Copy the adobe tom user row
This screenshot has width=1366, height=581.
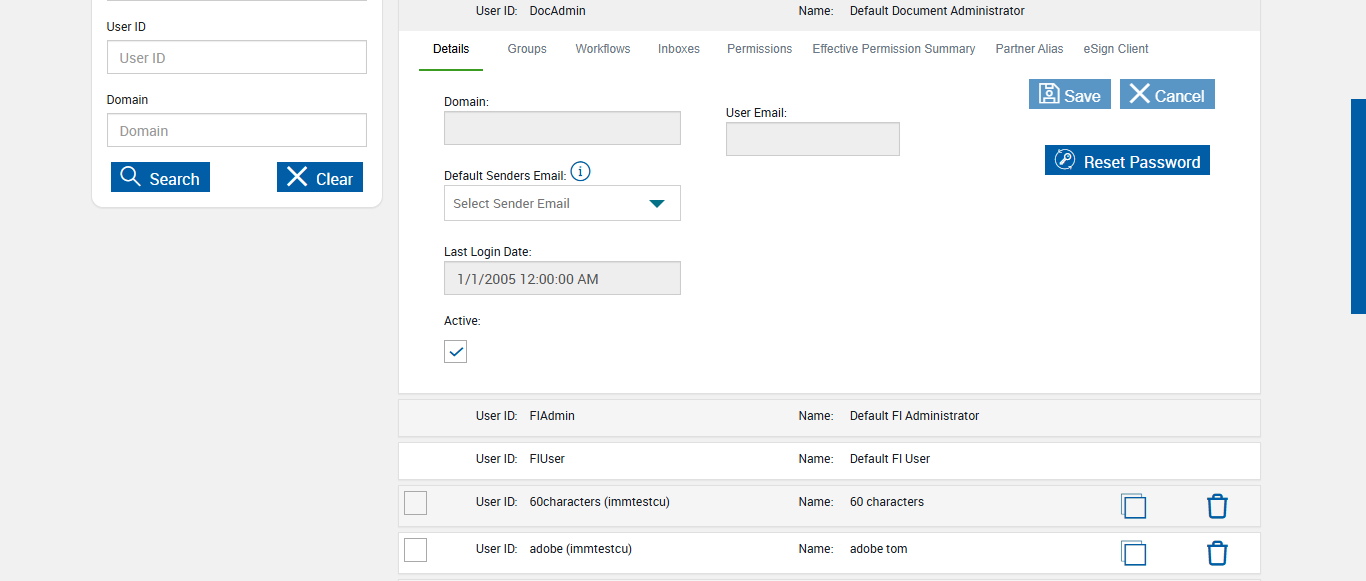point(1133,553)
